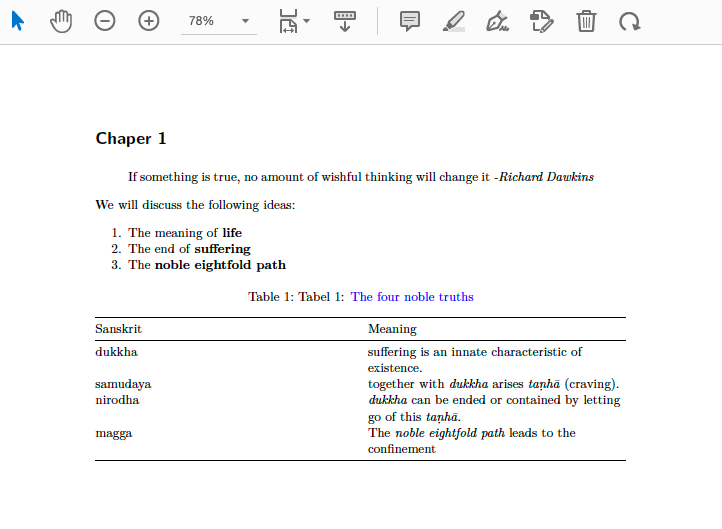Click the edit PDF page icon
The image size is (722, 529).
tap(541, 21)
